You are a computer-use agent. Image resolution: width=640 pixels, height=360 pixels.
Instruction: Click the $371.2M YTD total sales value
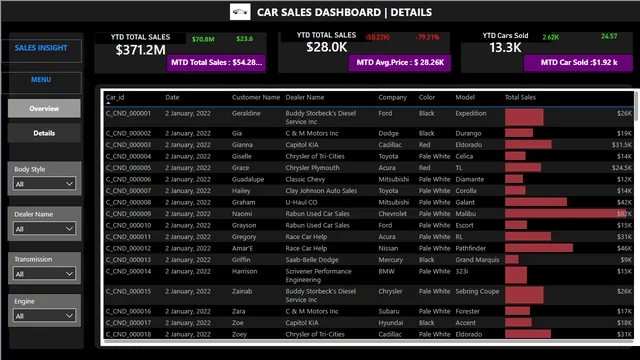(x=140, y=50)
